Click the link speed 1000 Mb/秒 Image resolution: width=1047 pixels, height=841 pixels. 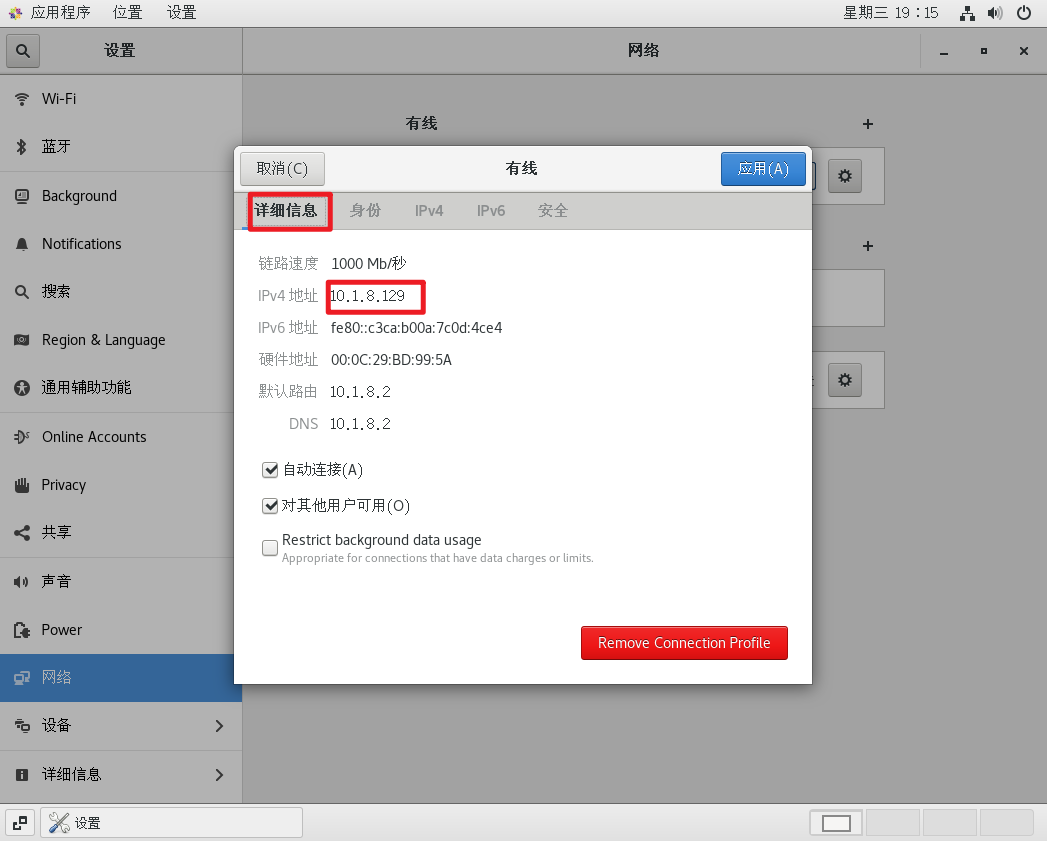pos(369,264)
